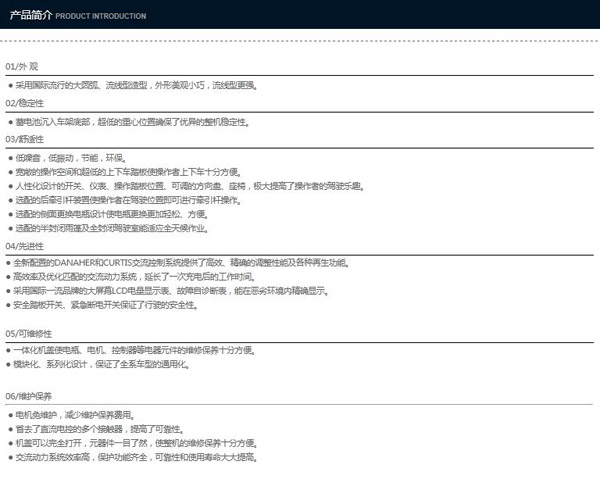This screenshot has height=479, width=600.
Task: Click bullet before 人性化设计的开关 line
Action: (x=9, y=186)
